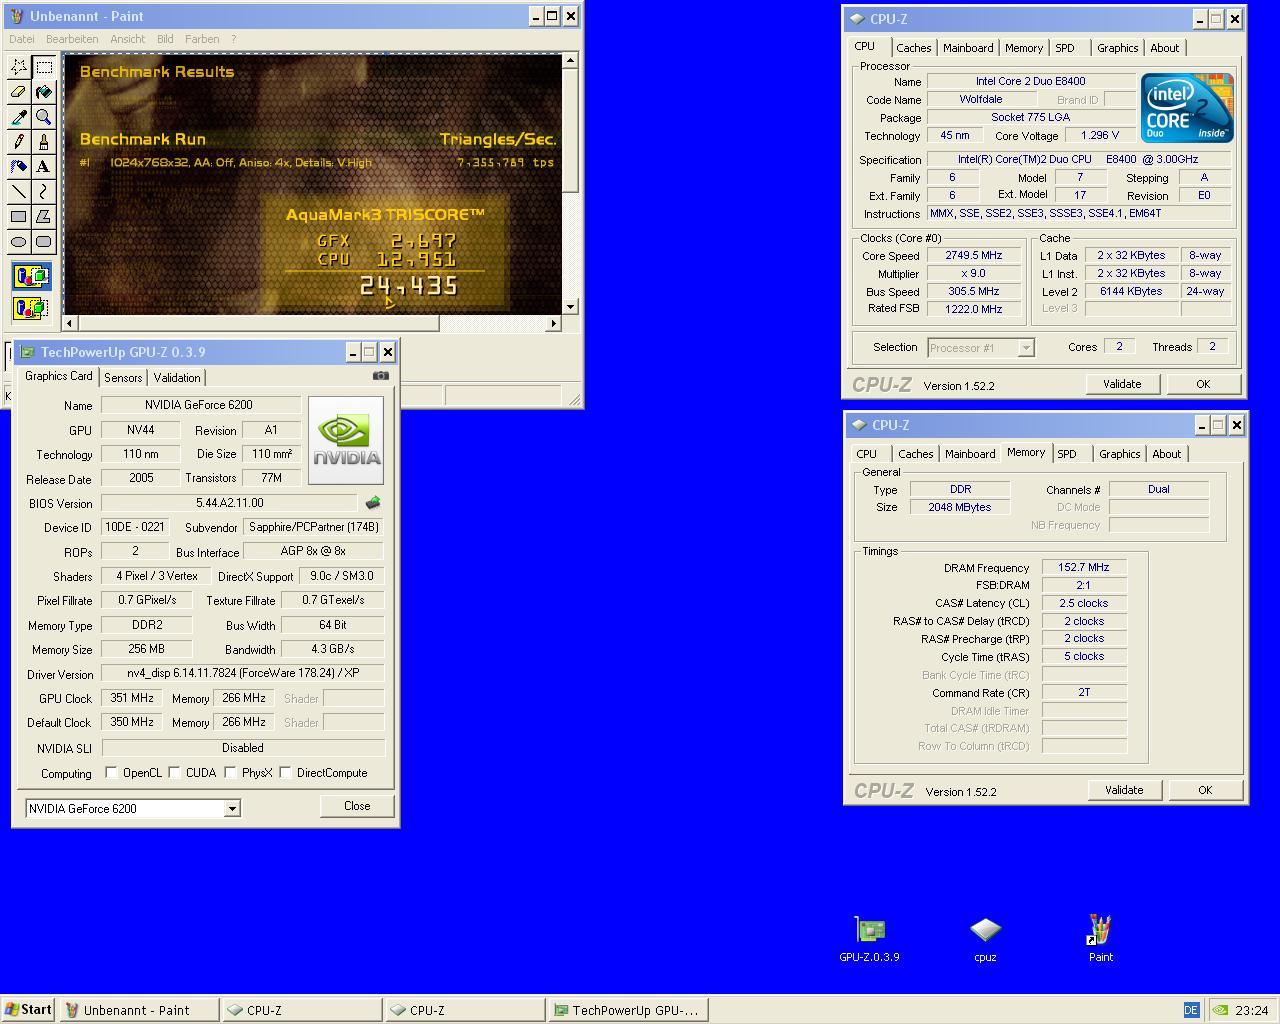The height and width of the screenshot is (1024, 1280).
Task: Open the Datei menu in Paint
Action: click(21, 39)
